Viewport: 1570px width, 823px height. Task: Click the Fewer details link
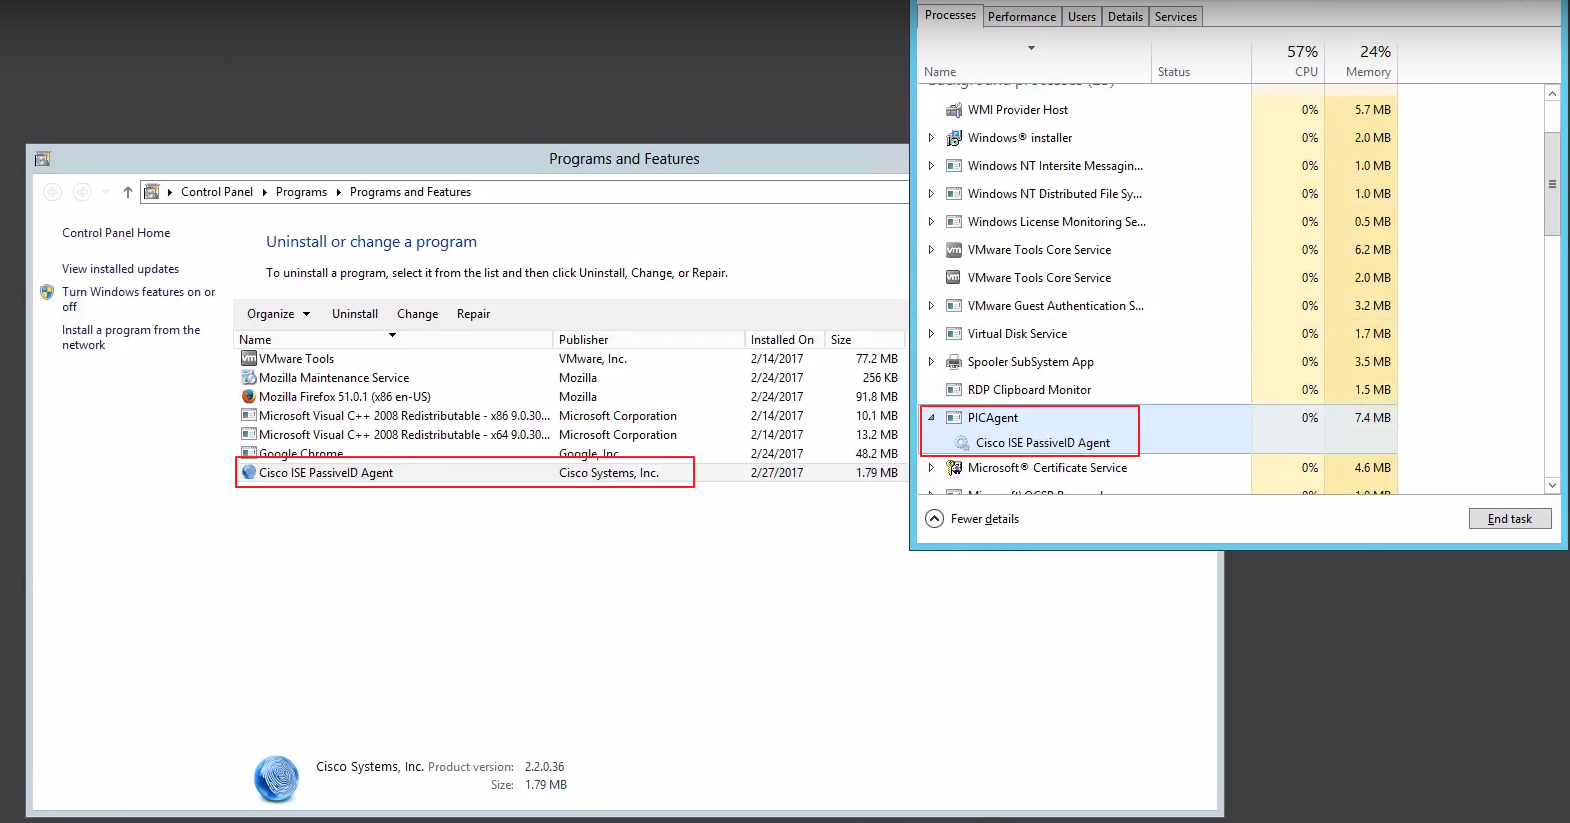[x=985, y=519]
